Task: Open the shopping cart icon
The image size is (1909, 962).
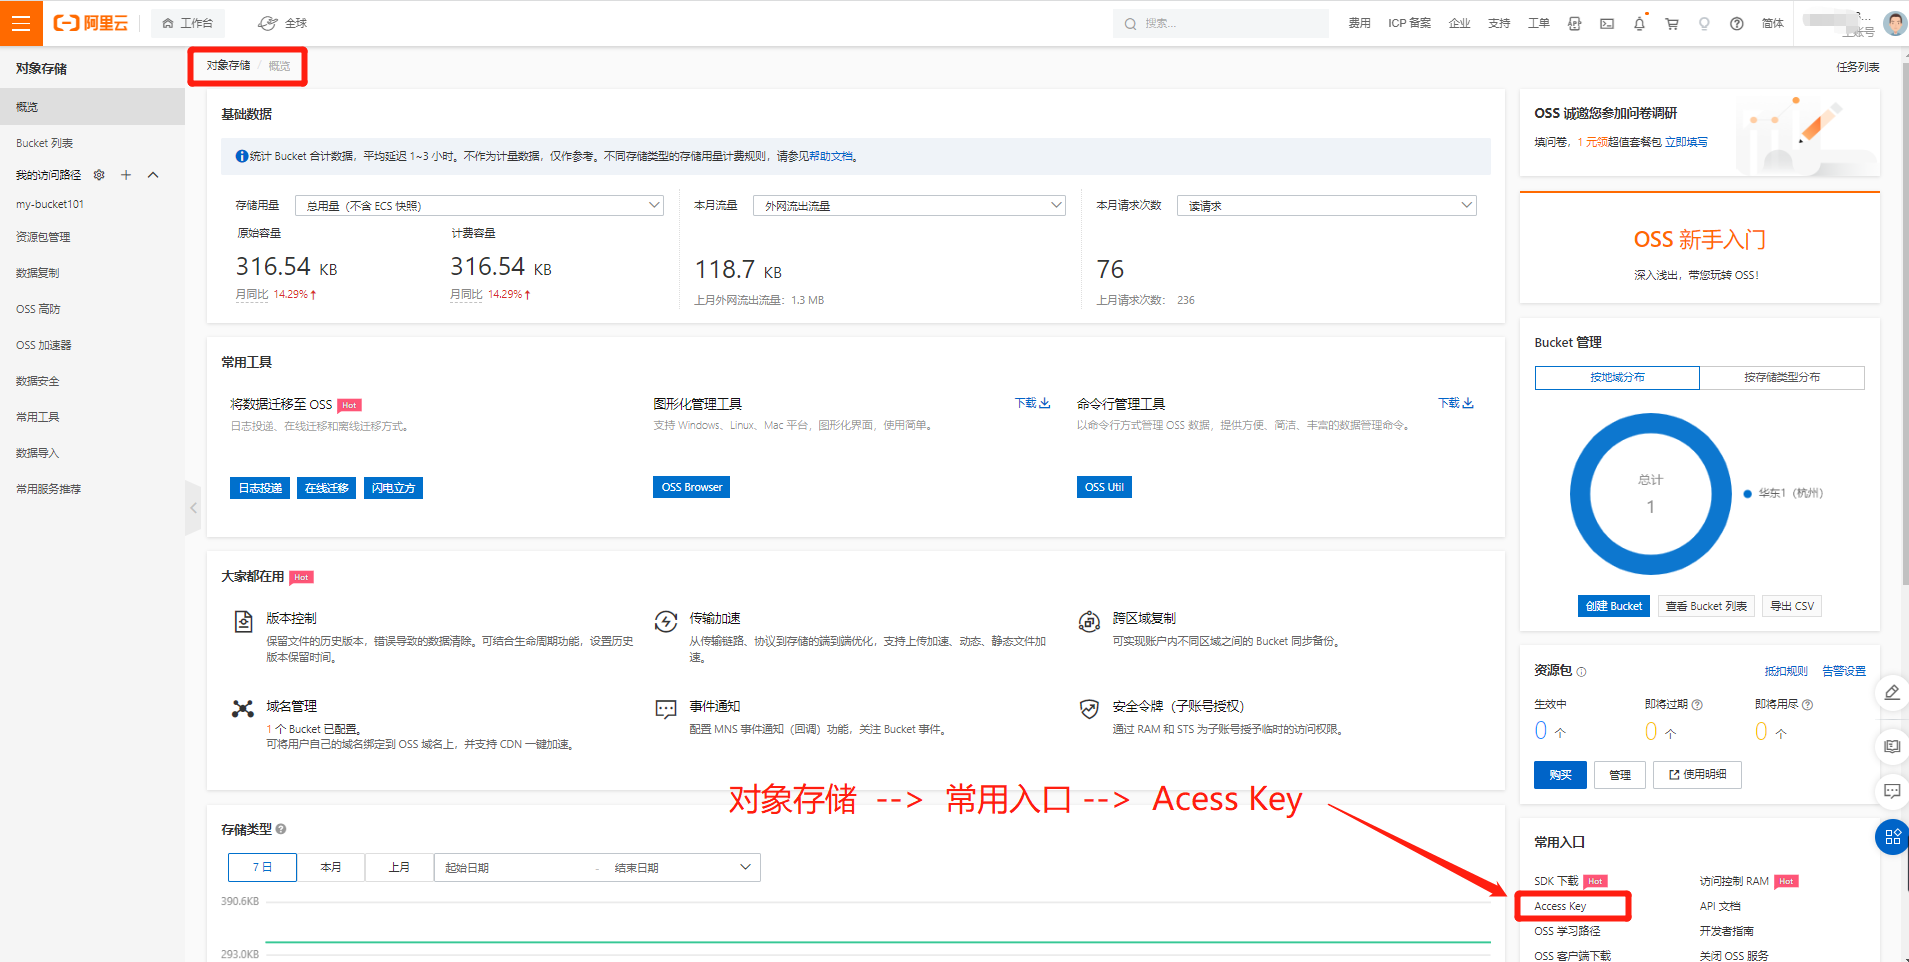Action: pyautogui.click(x=1672, y=24)
